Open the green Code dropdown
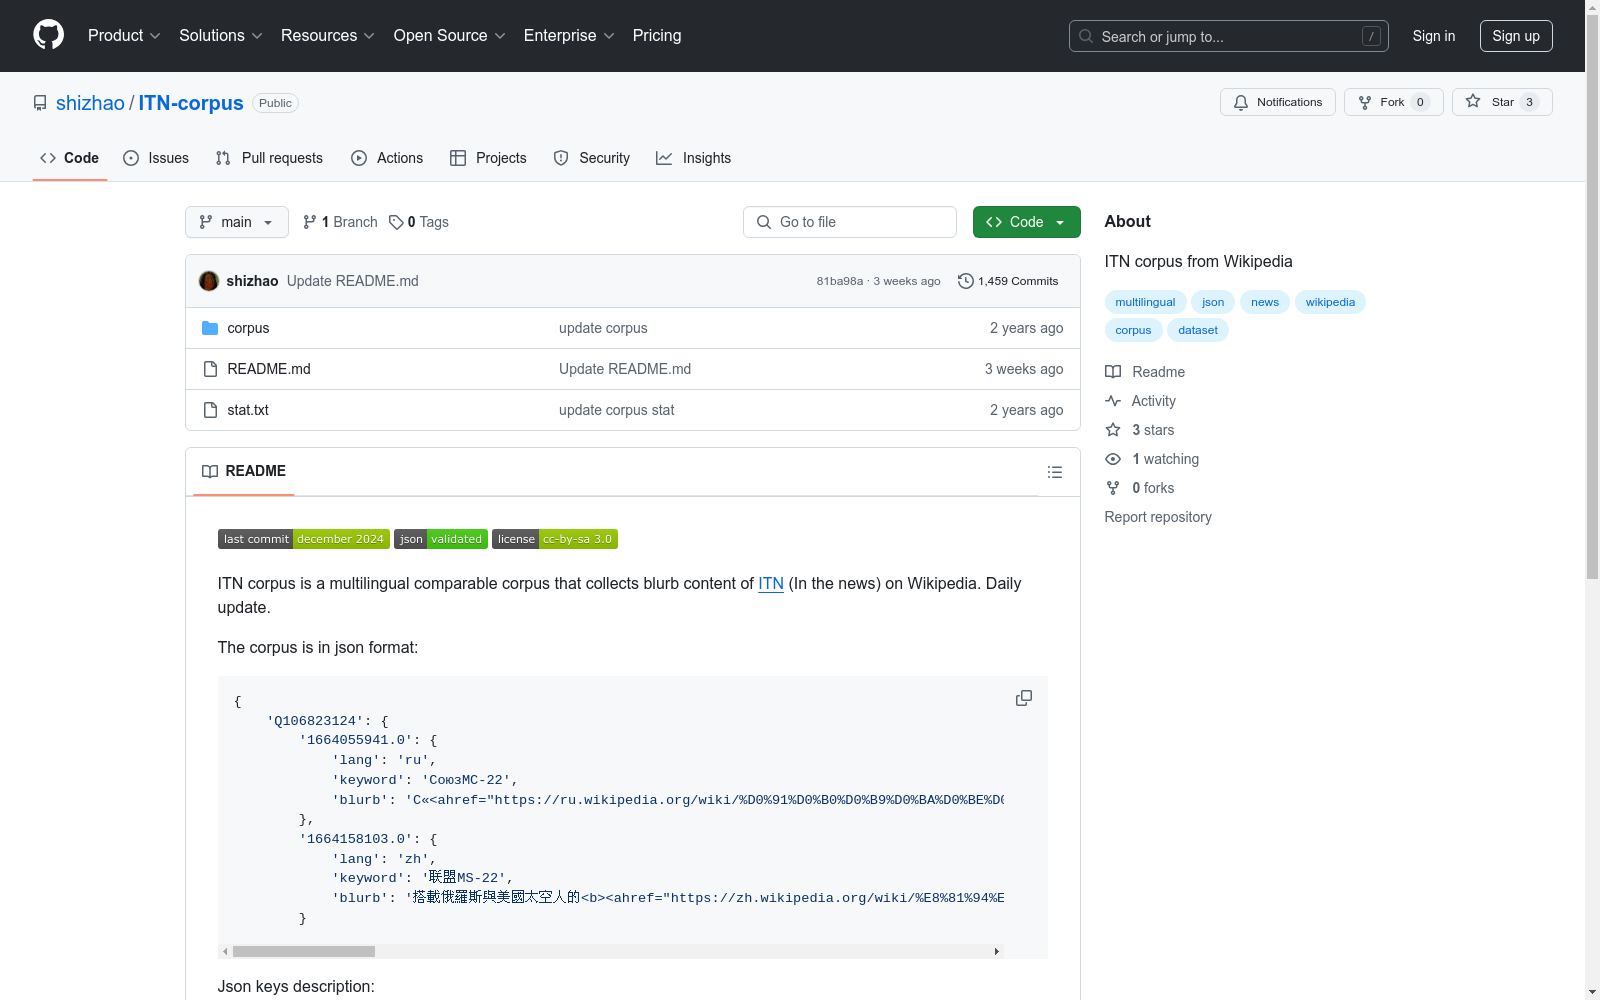Viewport: 1600px width, 1000px height. point(1026,222)
